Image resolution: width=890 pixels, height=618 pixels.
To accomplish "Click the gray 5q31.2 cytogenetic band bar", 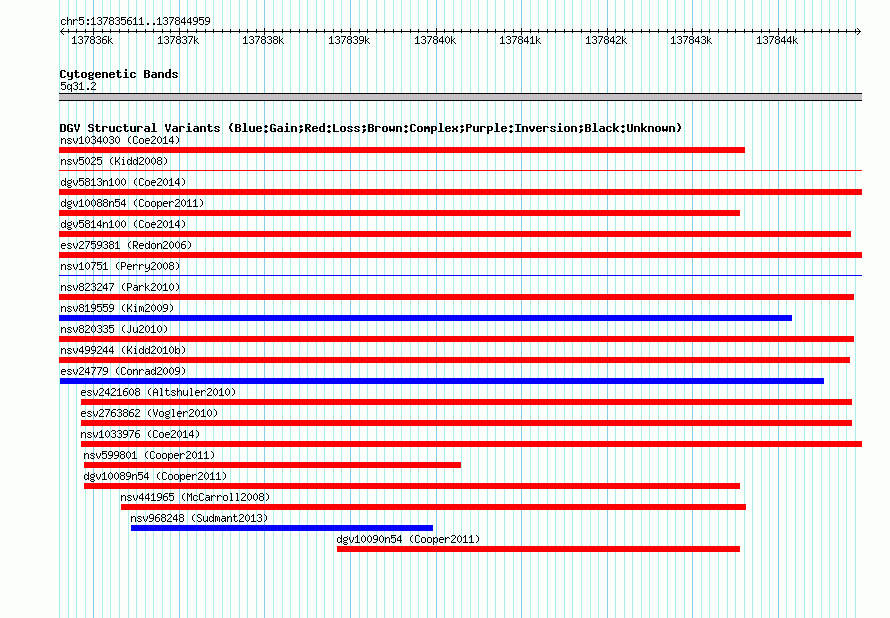I will [460, 97].
